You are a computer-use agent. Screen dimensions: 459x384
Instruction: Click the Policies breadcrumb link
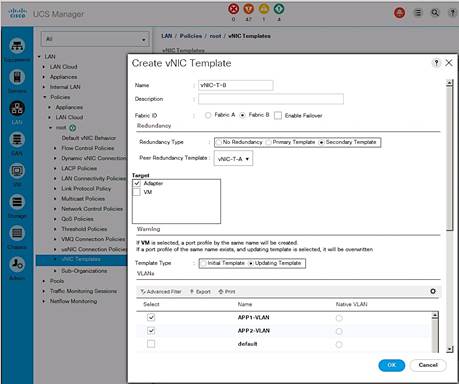[191, 36]
